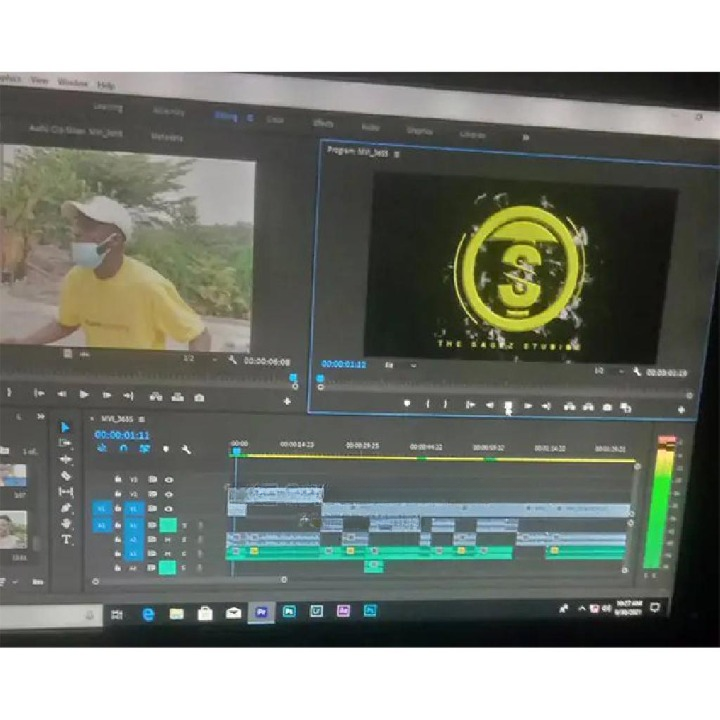Open Program panel menu icon
Image resolution: width=720 pixels, height=720 pixels.
tap(397, 155)
